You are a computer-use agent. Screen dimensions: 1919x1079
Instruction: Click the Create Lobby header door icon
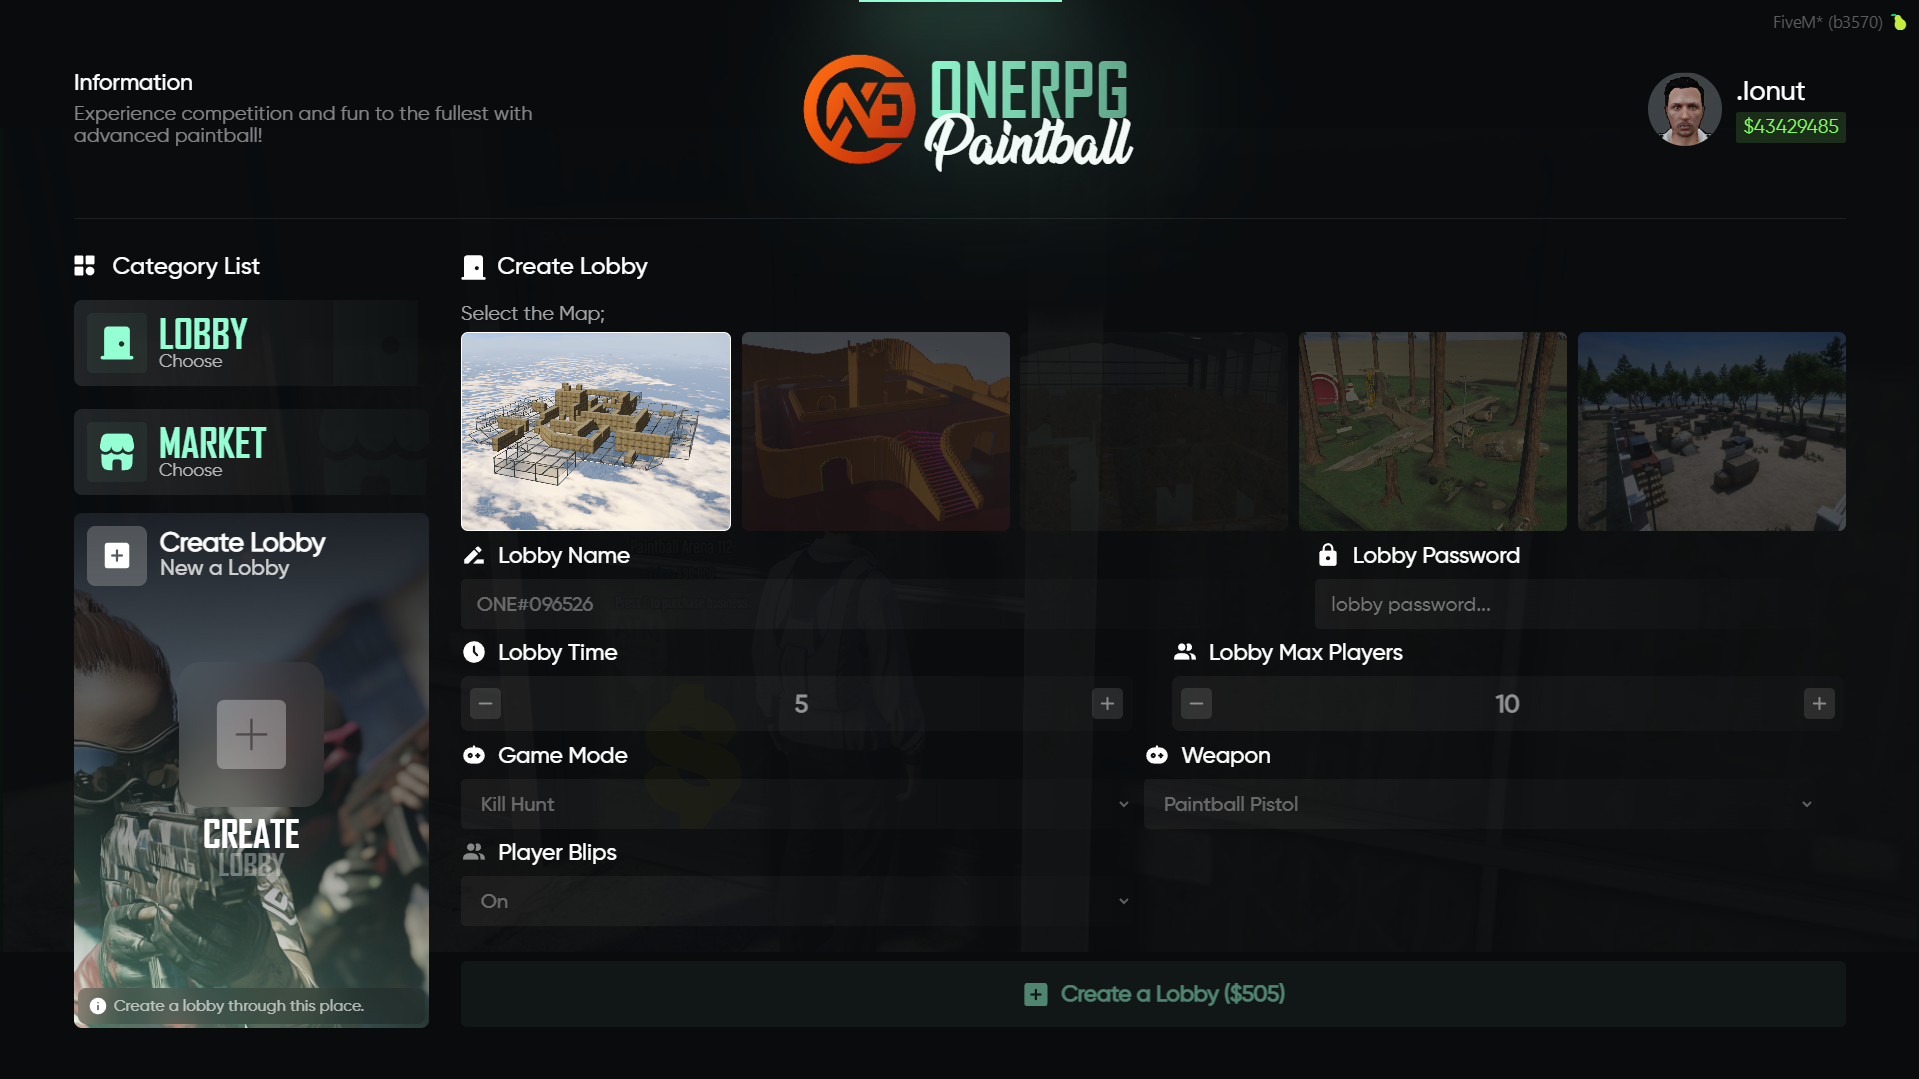coord(473,267)
